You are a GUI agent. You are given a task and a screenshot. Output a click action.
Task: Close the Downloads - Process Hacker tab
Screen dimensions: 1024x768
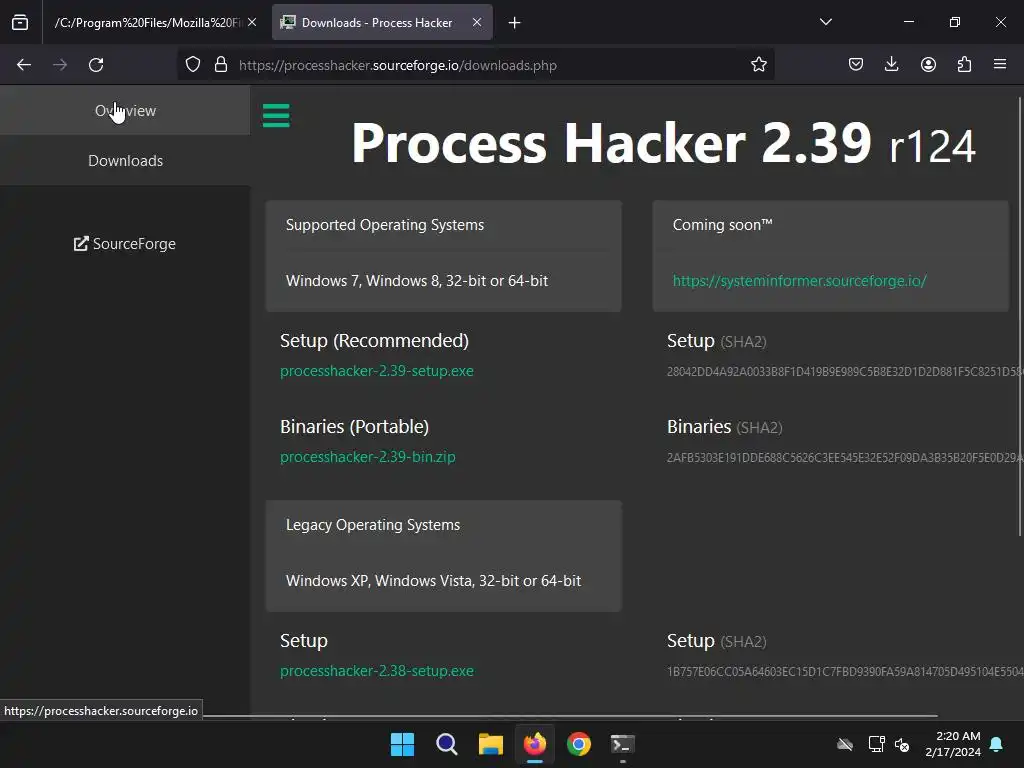(477, 22)
